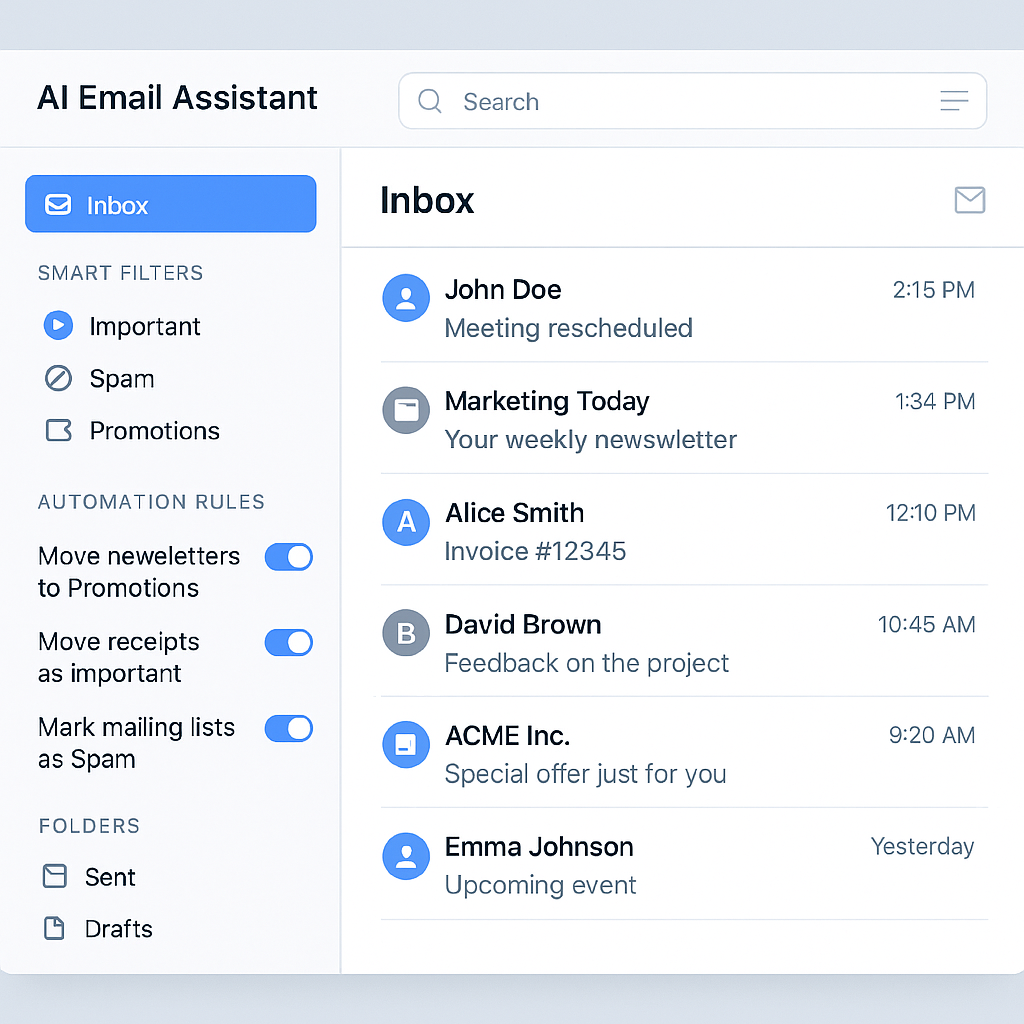
Task: Click the 12:10 PM timestamp
Action: pos(931,513)
